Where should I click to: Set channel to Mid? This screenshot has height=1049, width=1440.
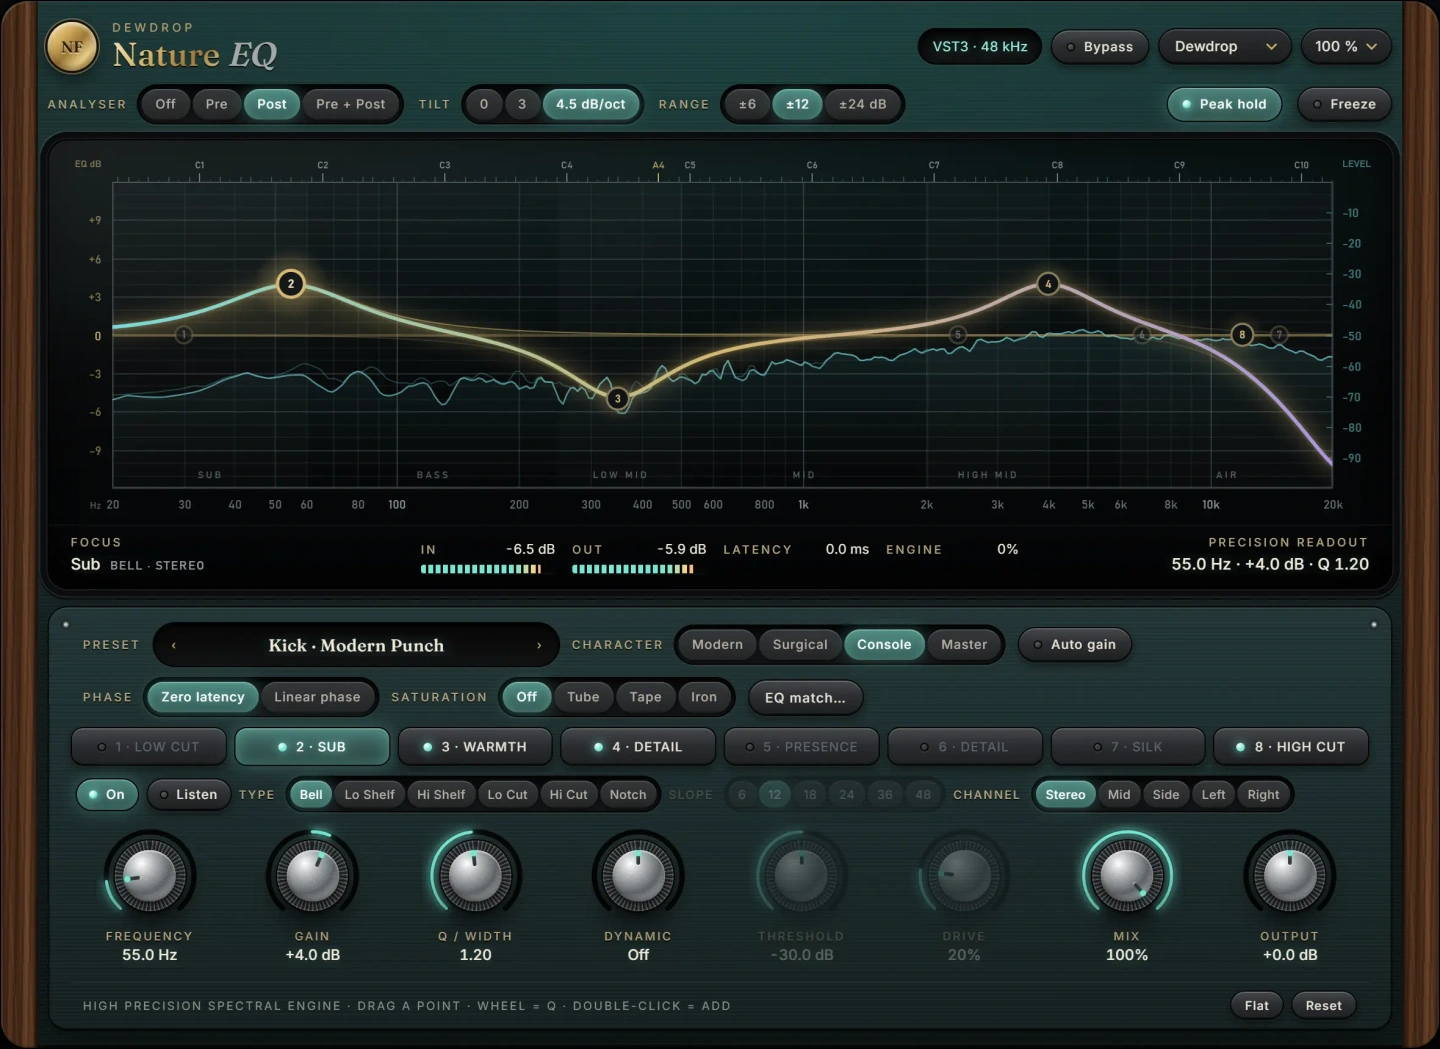[1119, 795]
